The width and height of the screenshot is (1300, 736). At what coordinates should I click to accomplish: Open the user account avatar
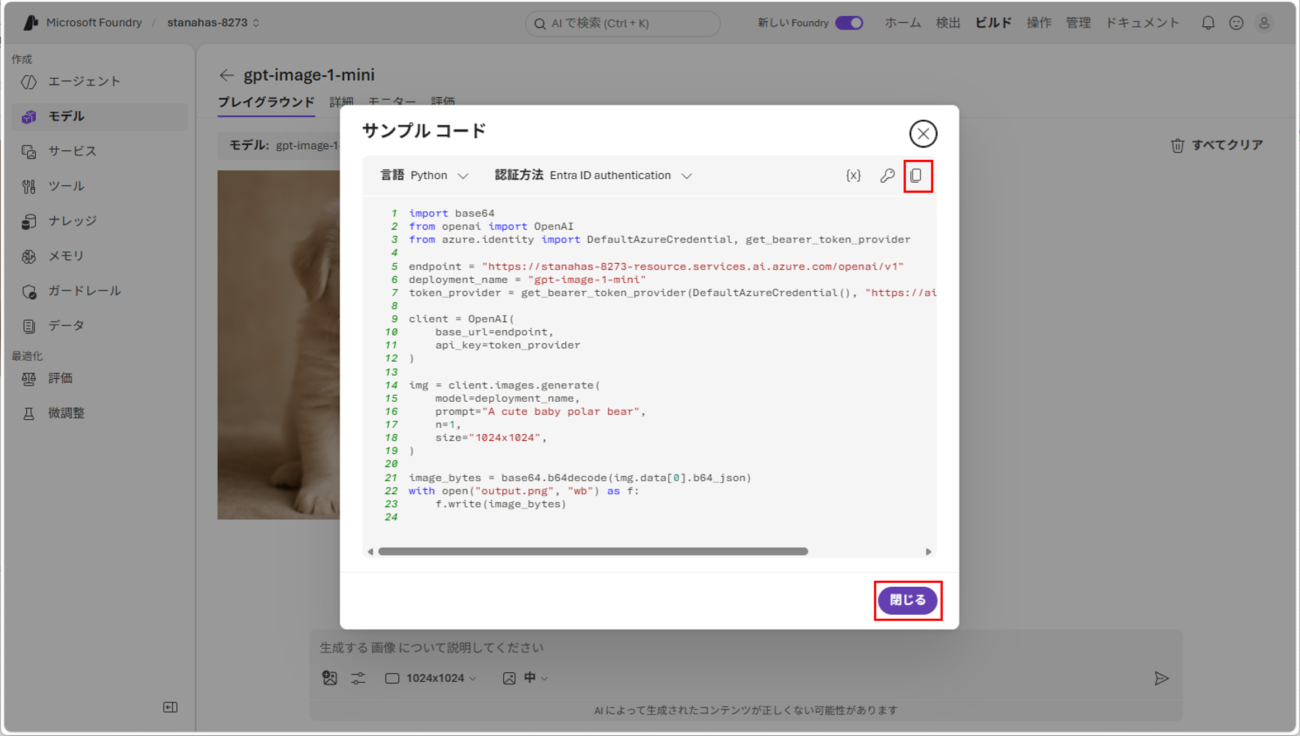coord(1264,23)
